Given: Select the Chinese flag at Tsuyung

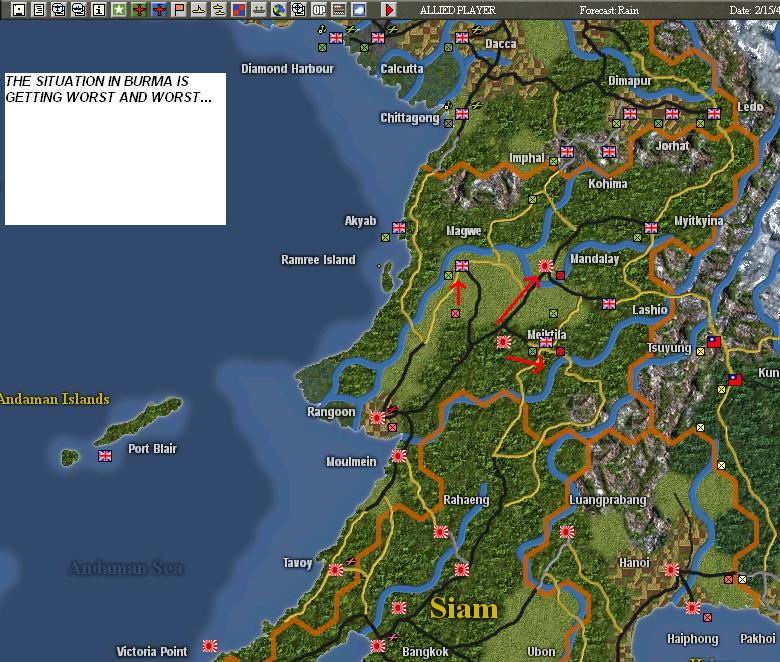Looking at the screenshot, I should 714,342.
